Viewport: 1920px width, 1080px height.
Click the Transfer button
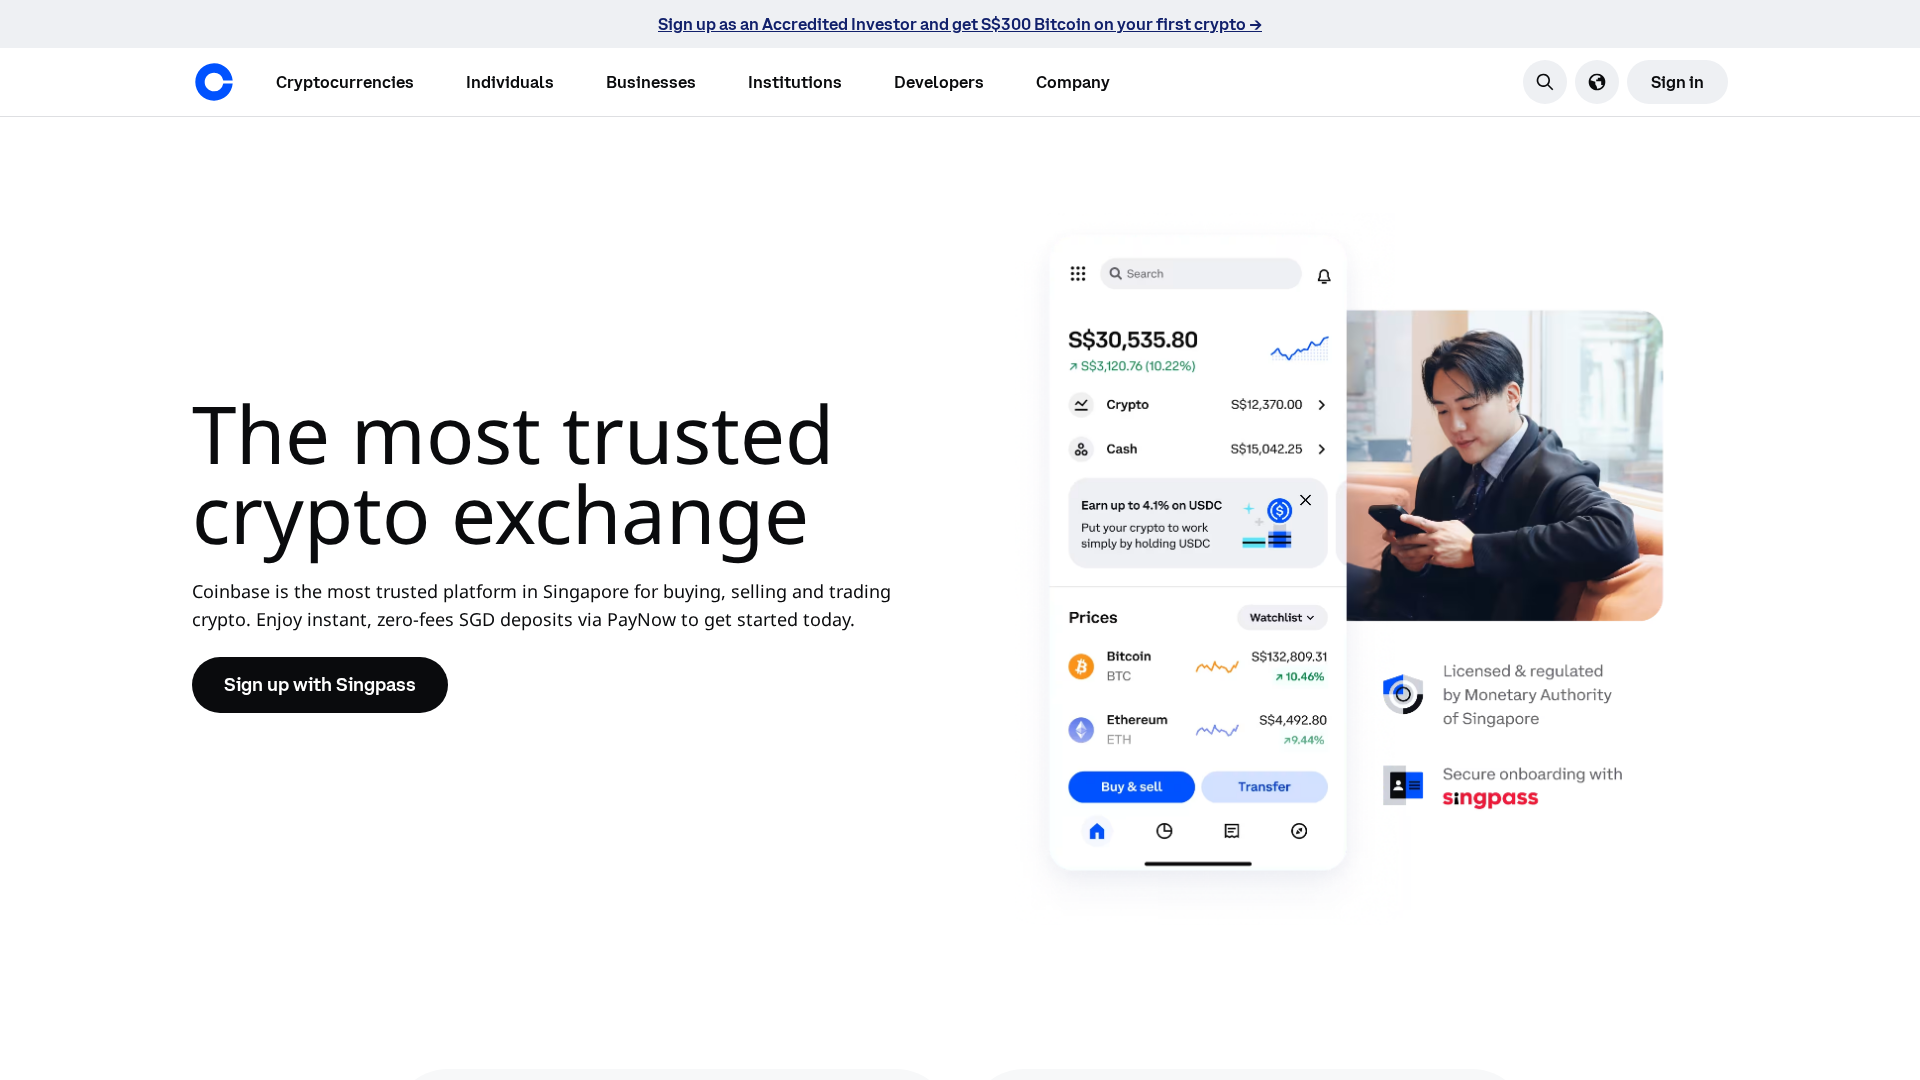click(1264, 787)
